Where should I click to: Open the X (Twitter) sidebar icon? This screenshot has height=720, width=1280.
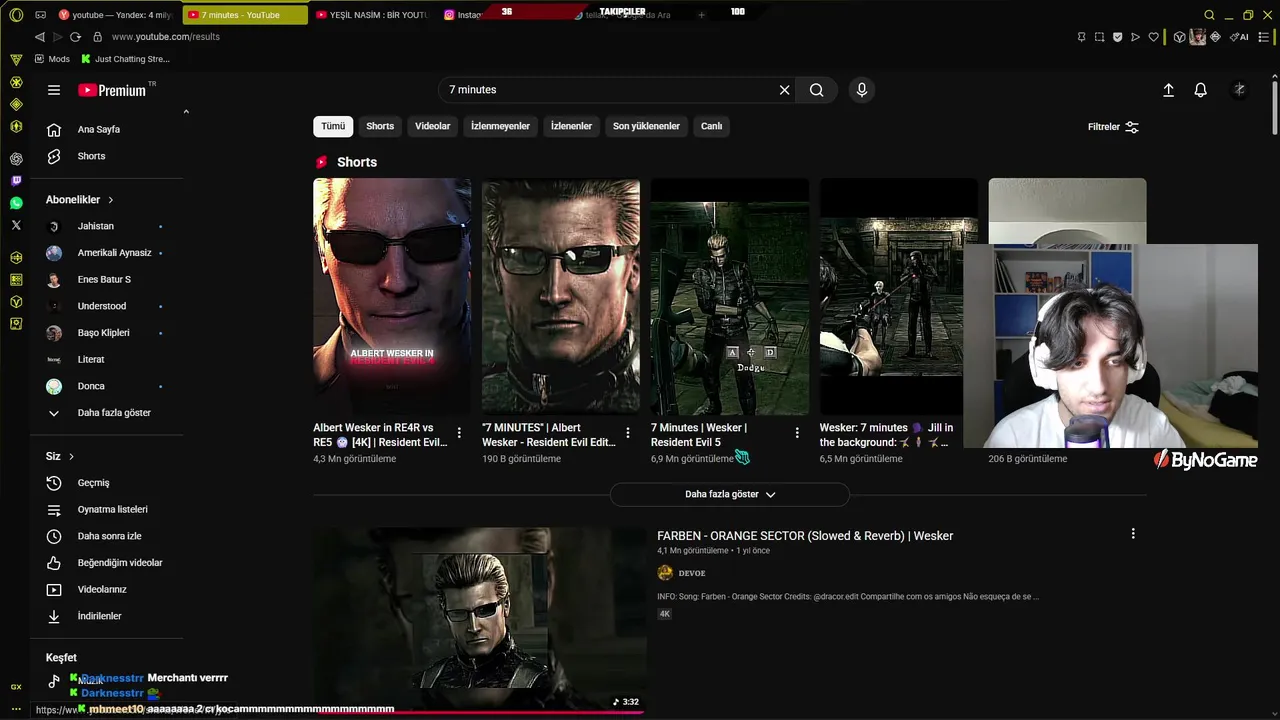pos(16,225)
